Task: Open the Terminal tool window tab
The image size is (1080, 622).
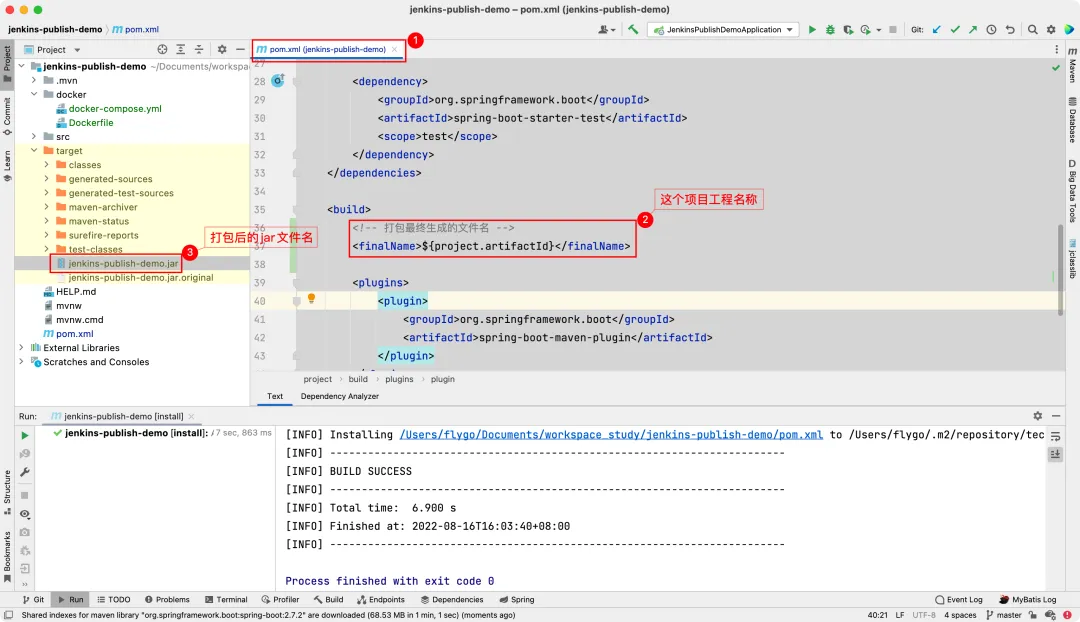Action: coord(226,599)
